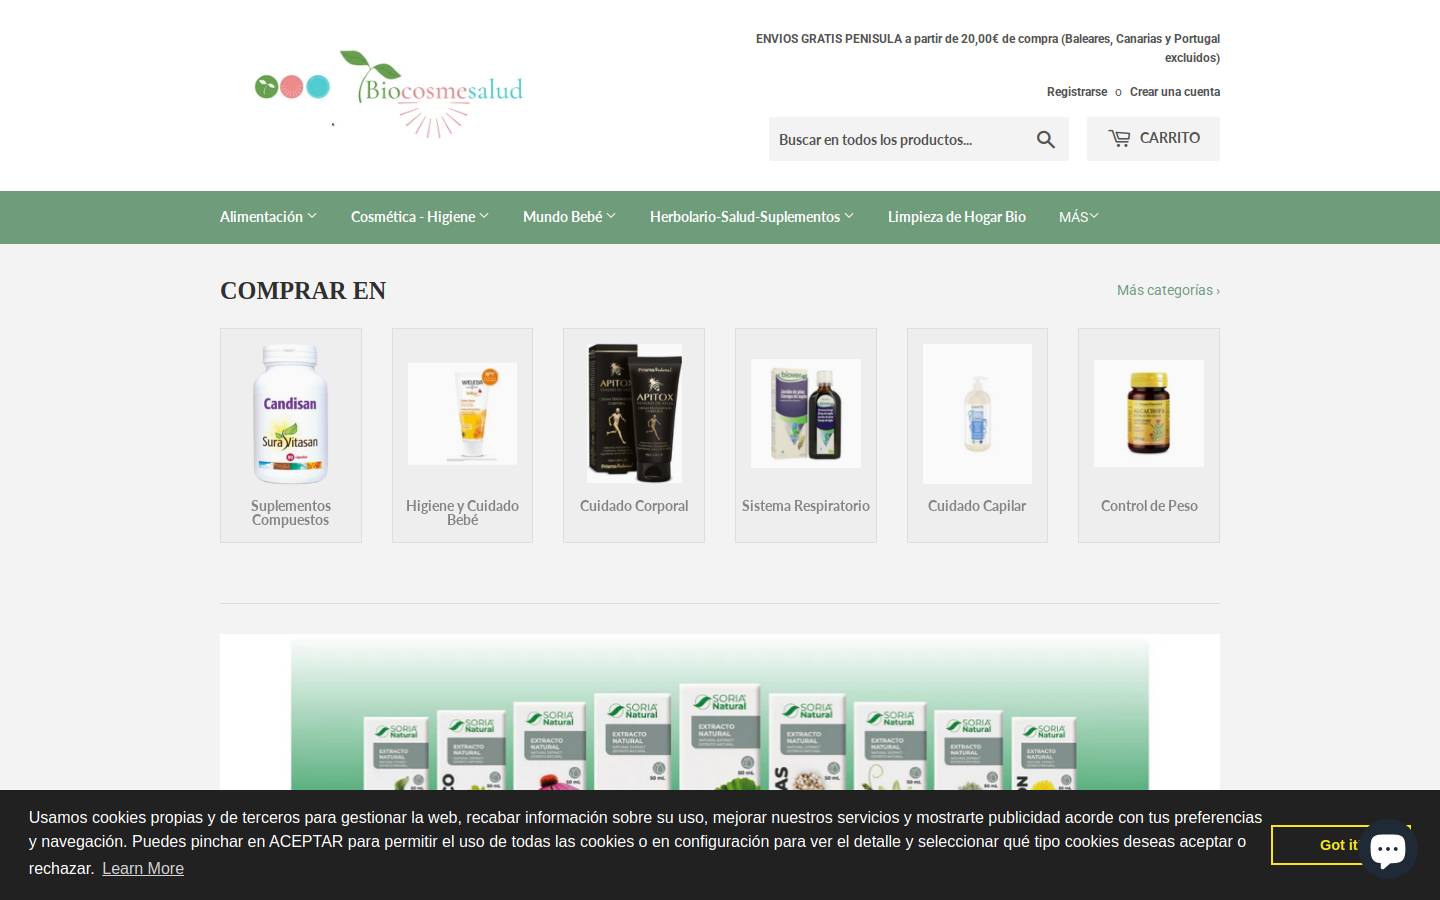Click the ENVIOS GRATIS PENISULA shipping notice

coord(988,48)
